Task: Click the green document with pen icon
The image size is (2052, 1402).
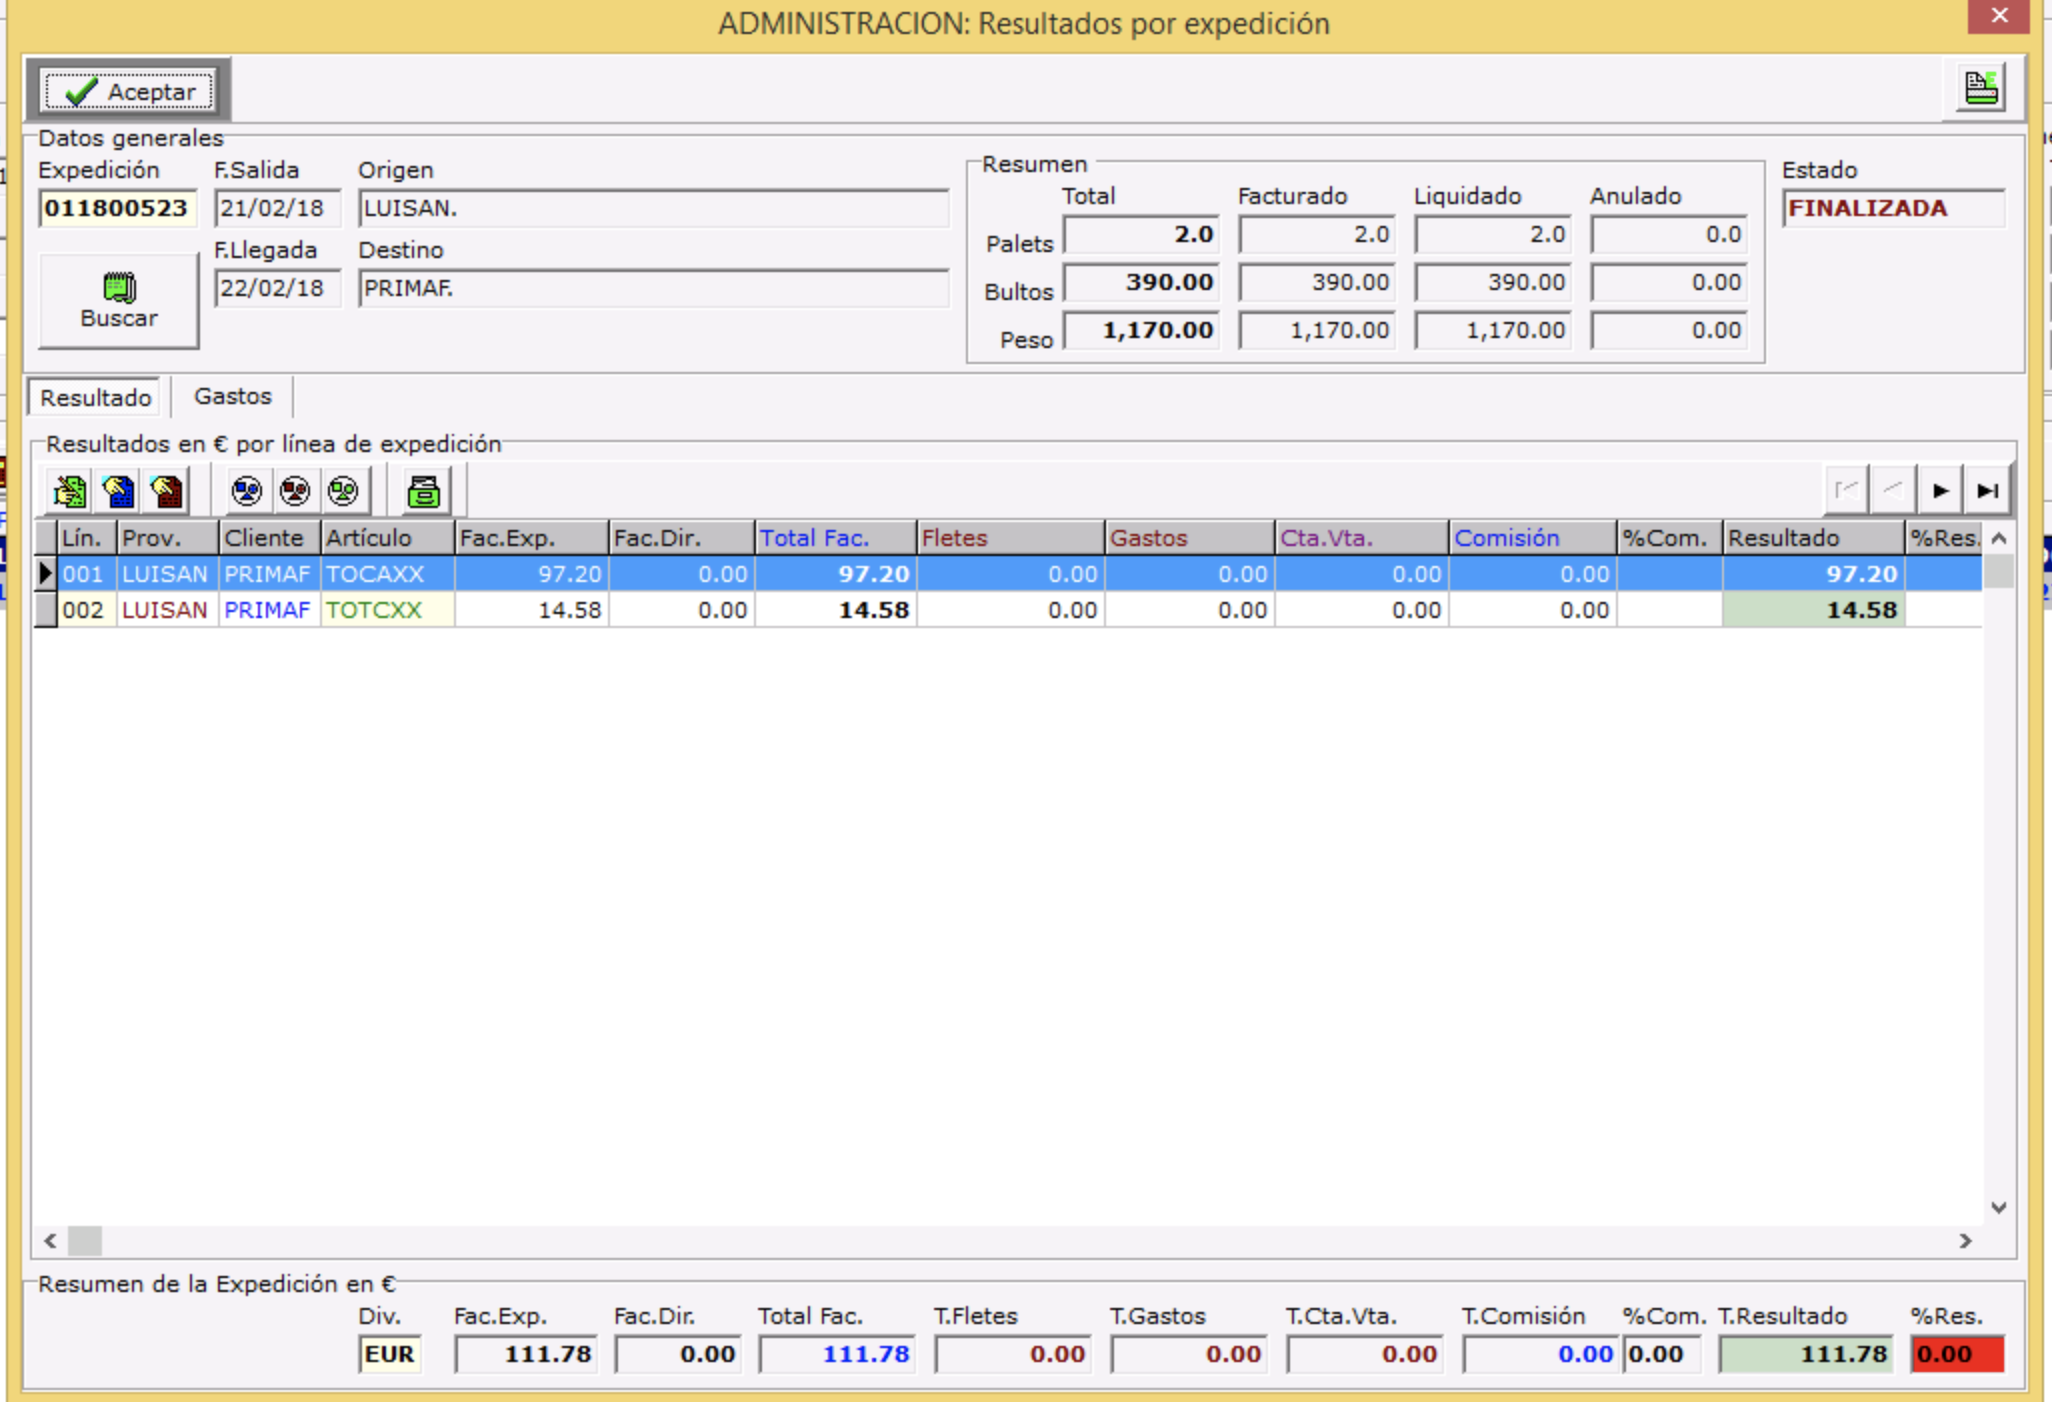Action: 70,491
